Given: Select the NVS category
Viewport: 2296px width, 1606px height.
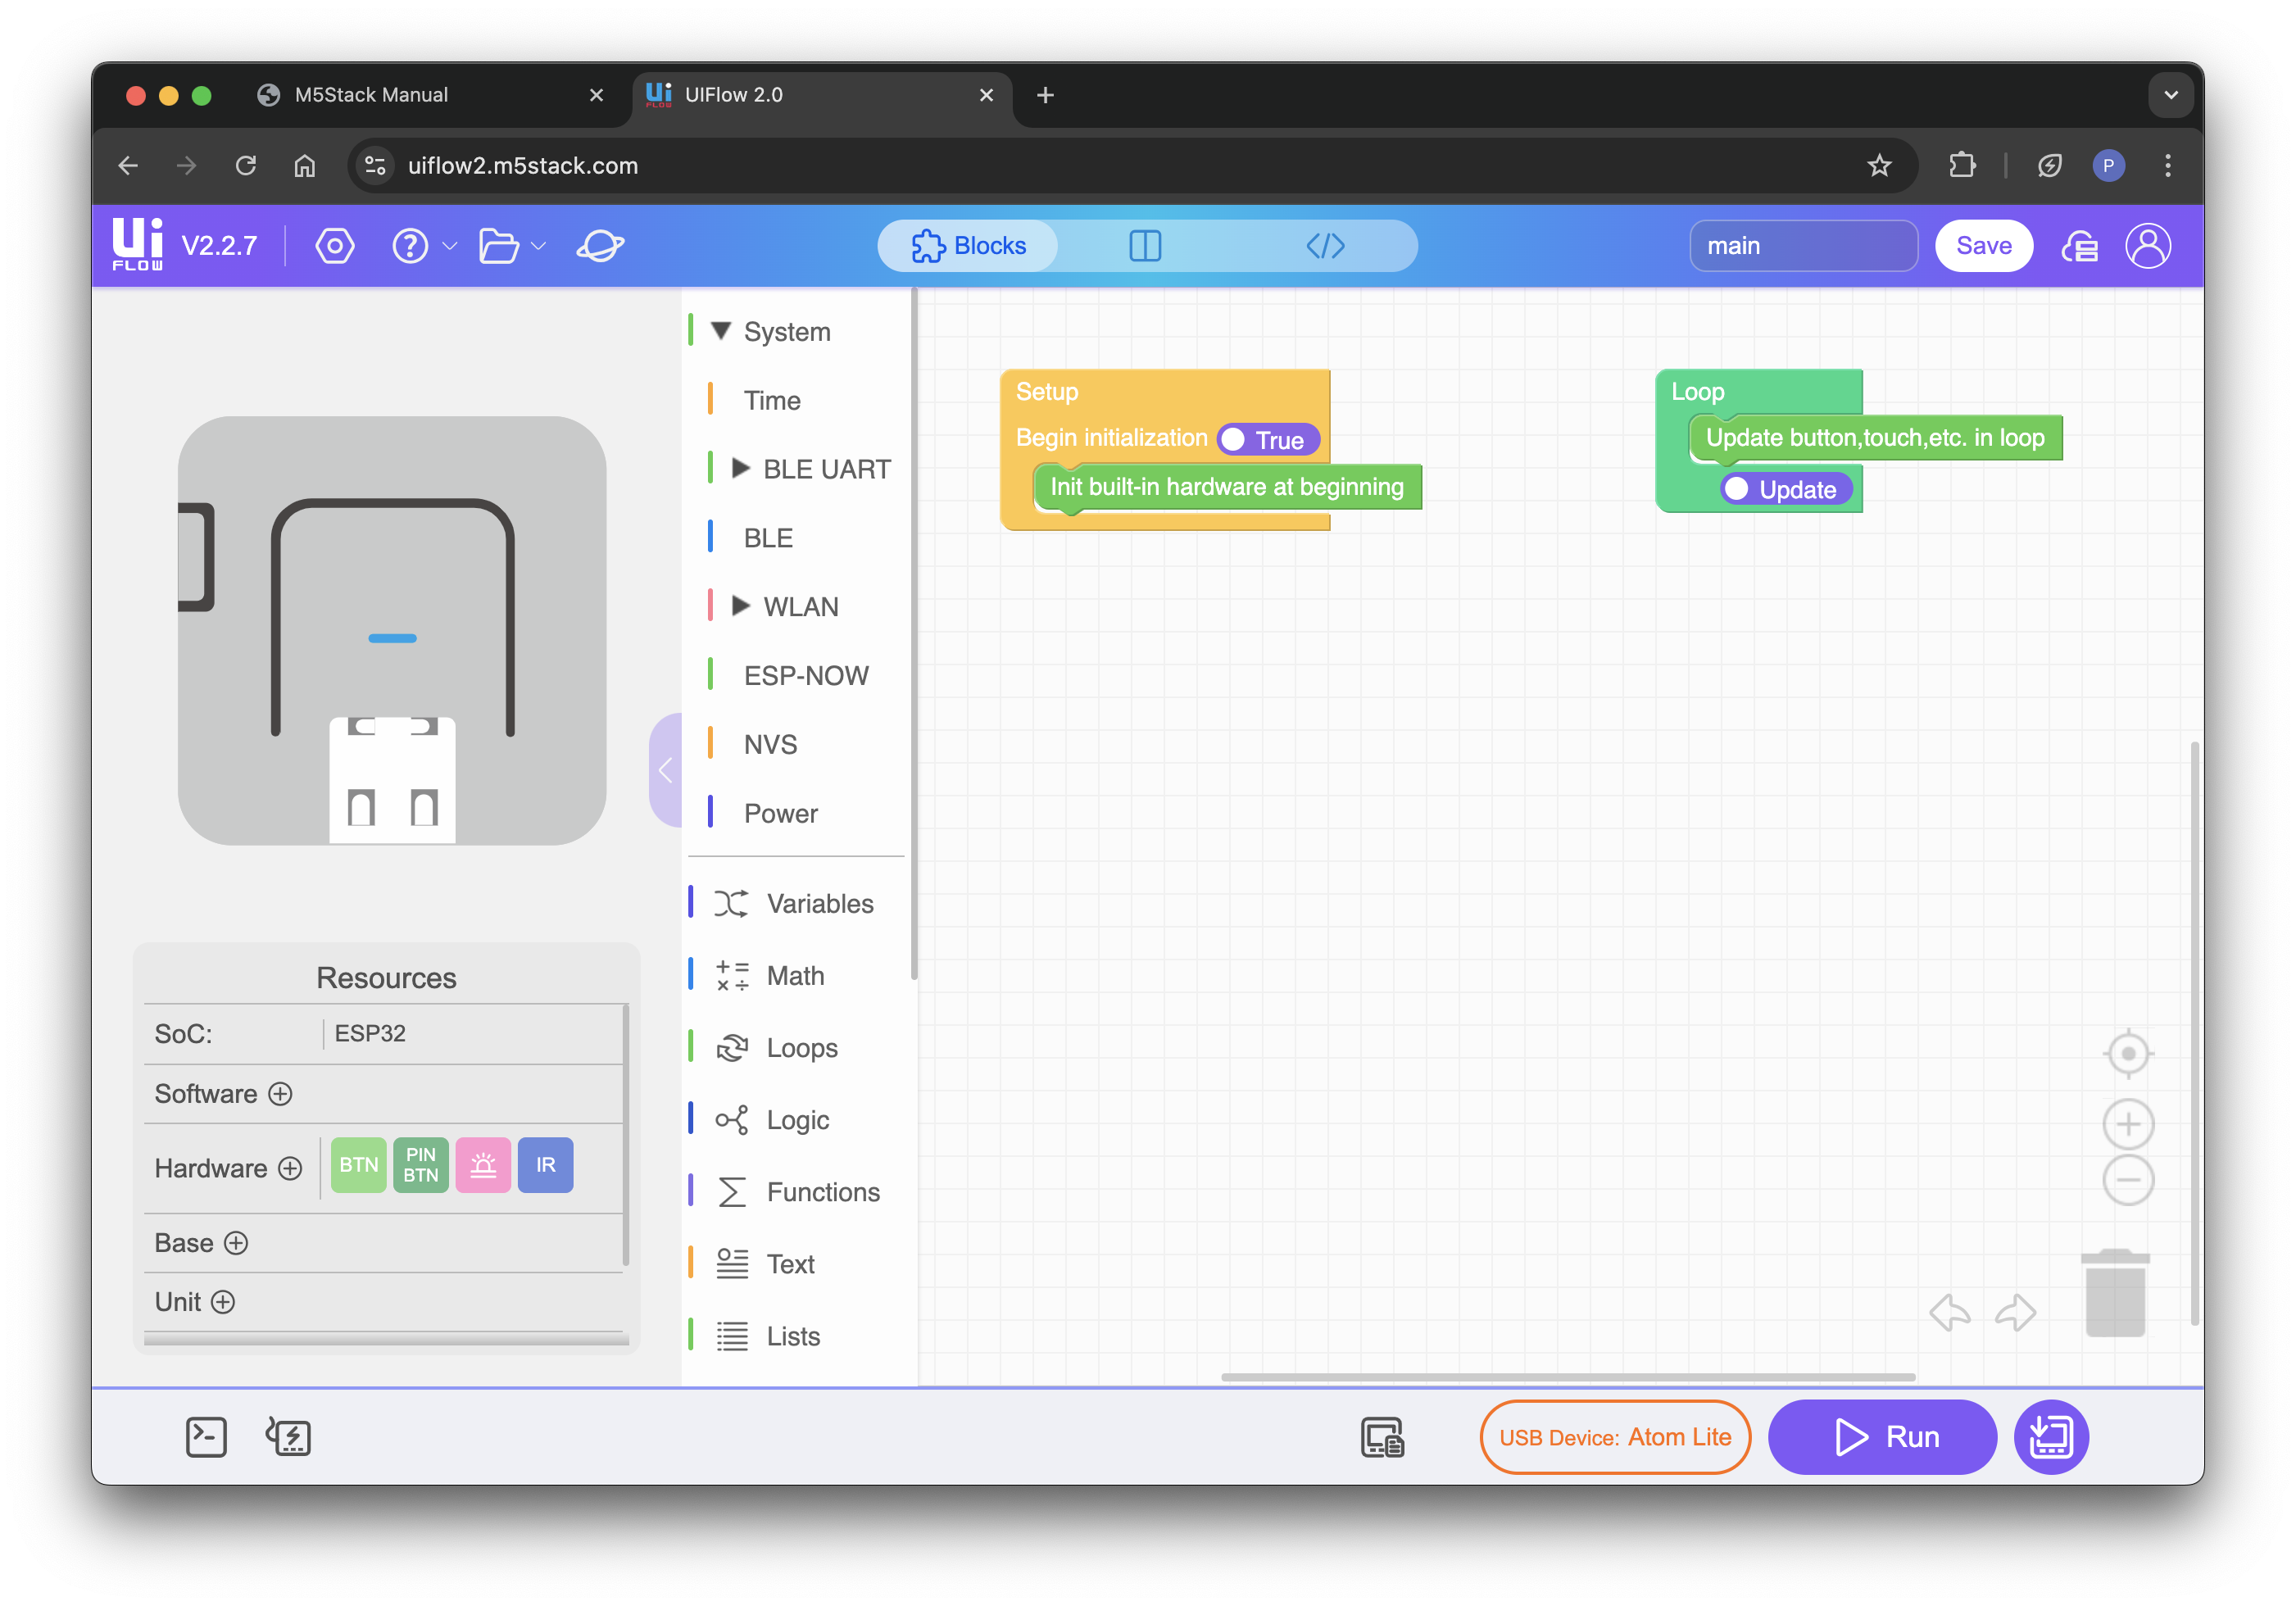Looking at the screenshot, I should click(x=770, y=745).
